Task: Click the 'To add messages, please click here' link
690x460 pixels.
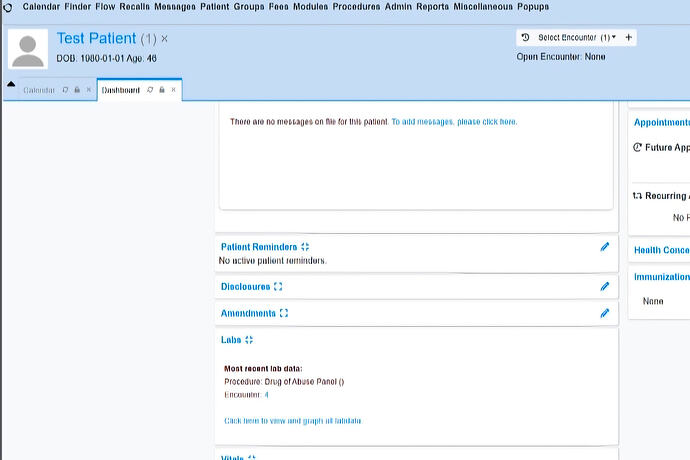Action: point(454,121)
